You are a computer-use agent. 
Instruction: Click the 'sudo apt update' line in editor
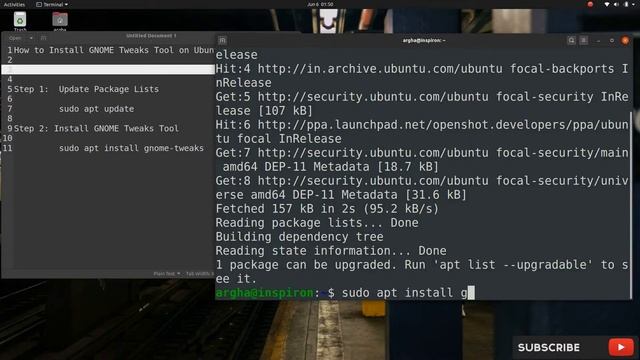point(96,109)
